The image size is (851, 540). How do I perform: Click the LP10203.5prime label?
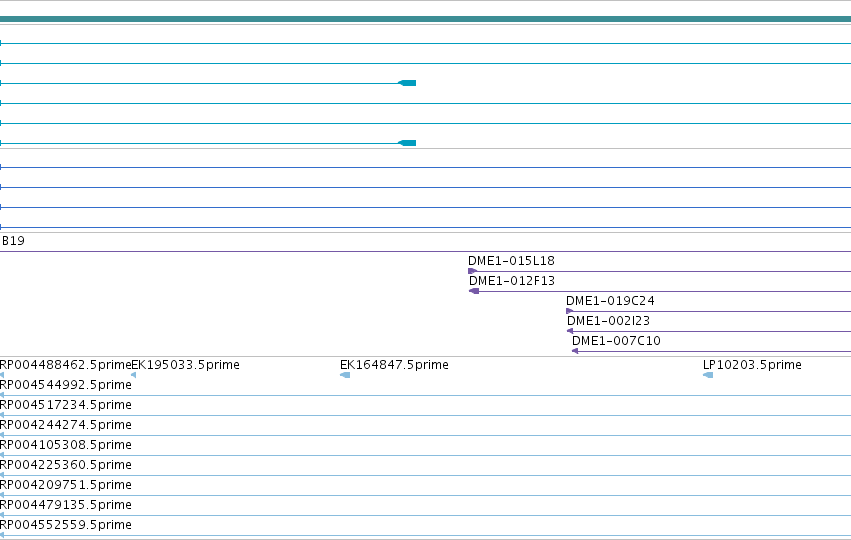(x=752, y=365)
